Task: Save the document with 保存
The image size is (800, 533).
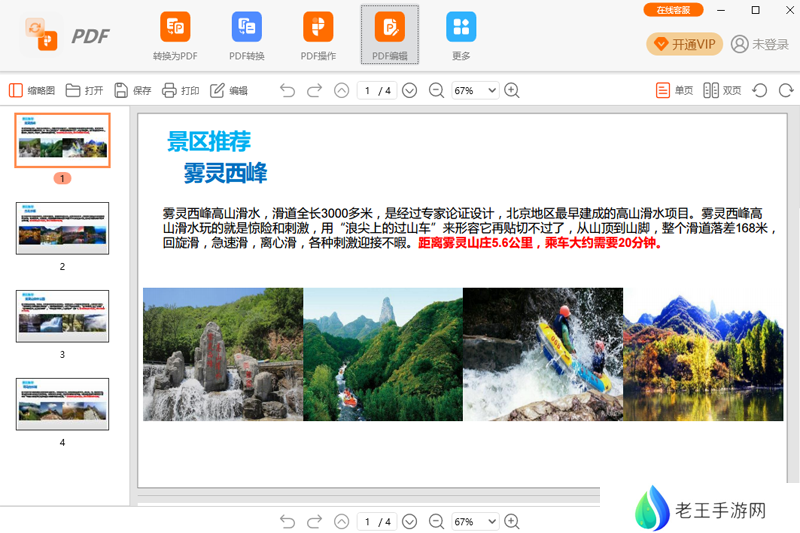Action: [x=133, y=91]
